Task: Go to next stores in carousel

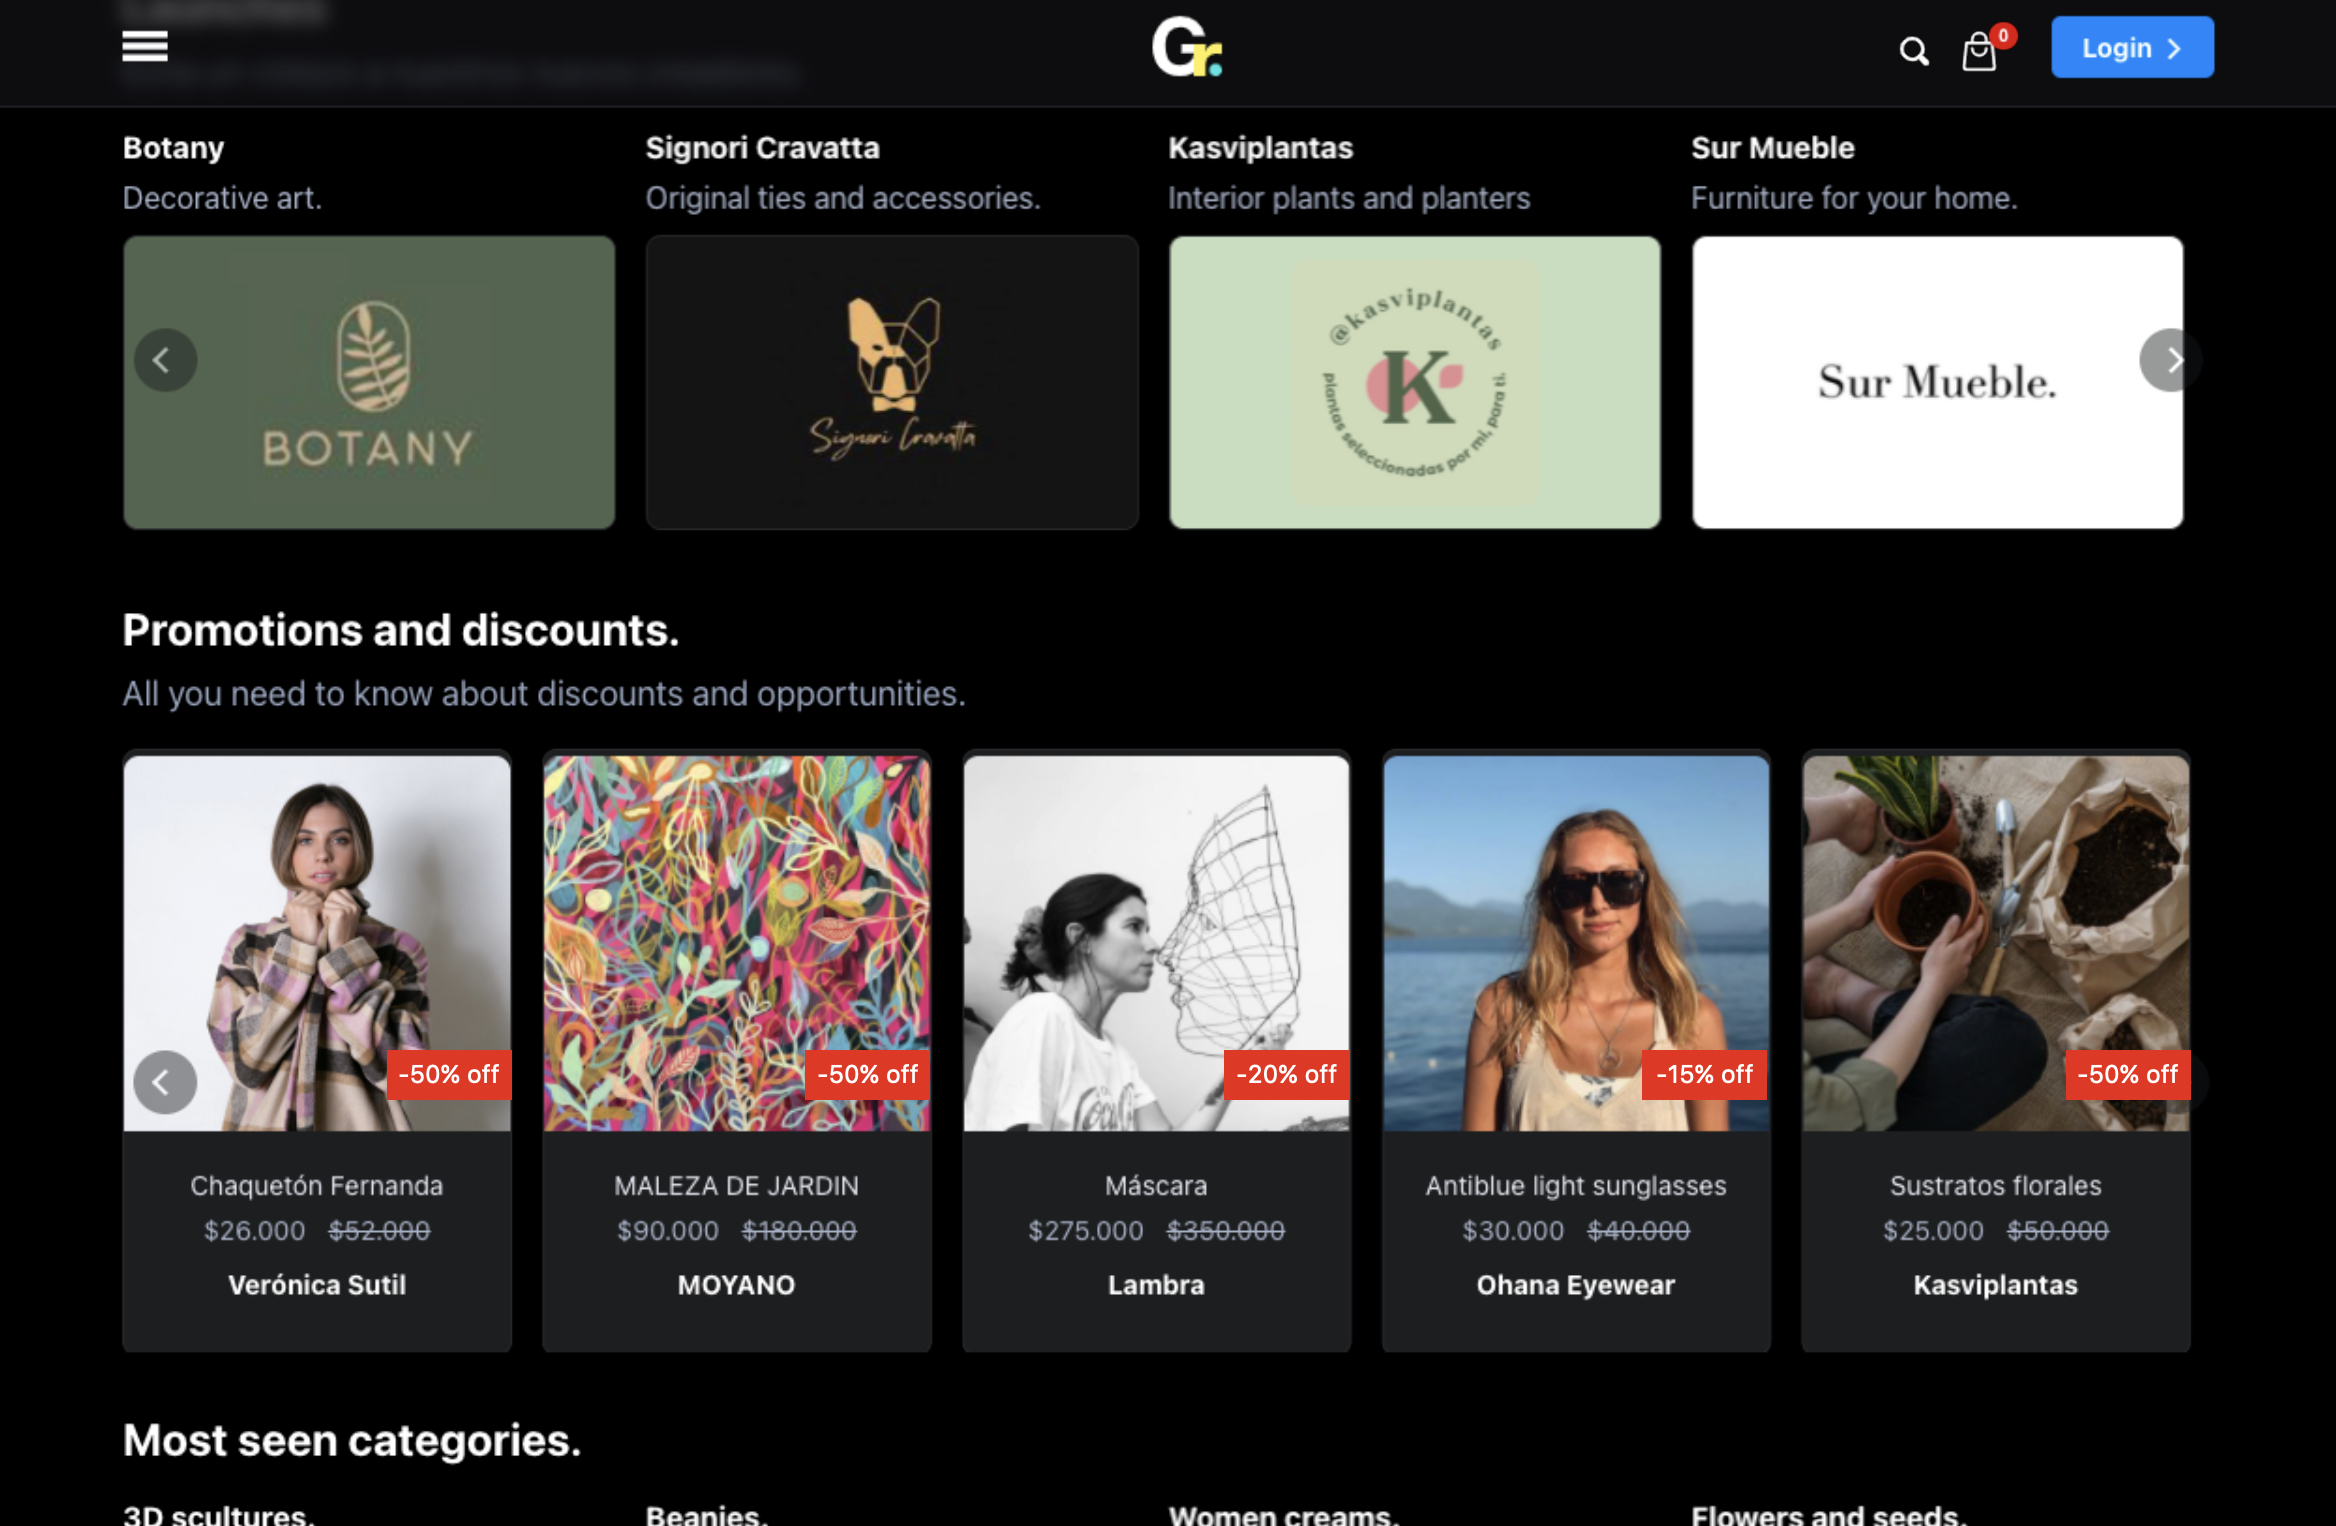Action: [x=2170, y=360]
